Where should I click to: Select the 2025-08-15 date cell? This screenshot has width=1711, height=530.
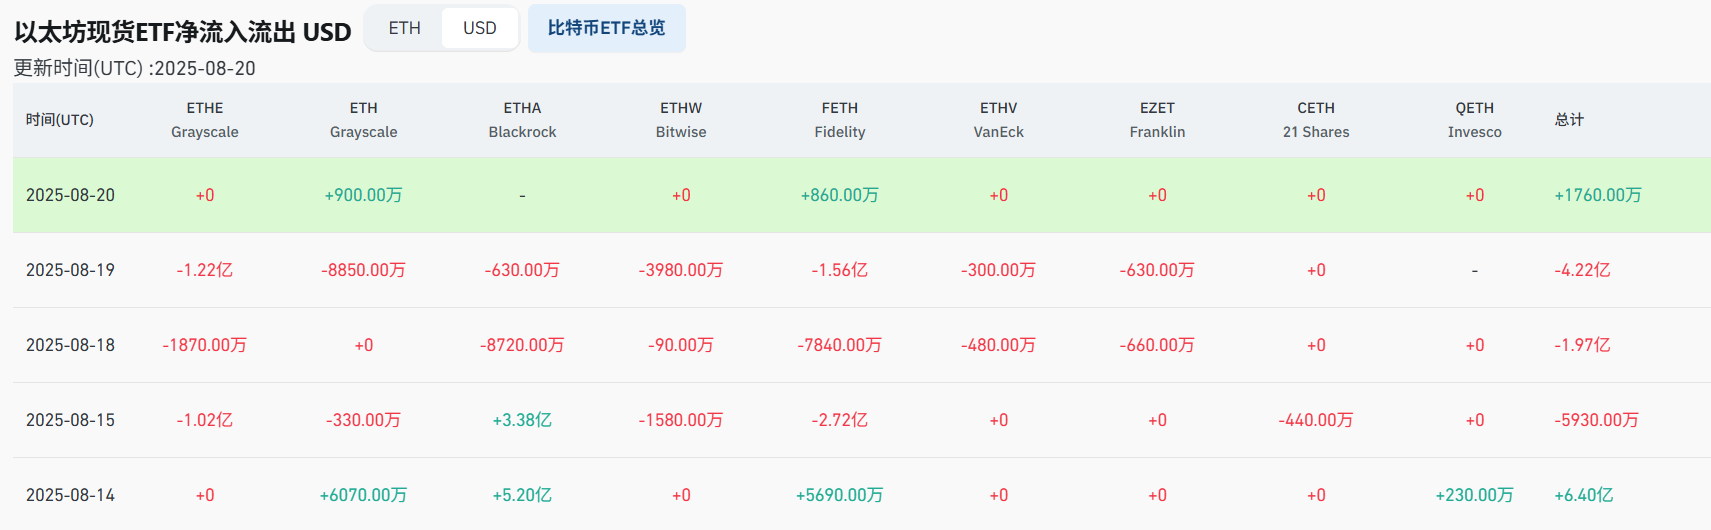click(70, 420)
